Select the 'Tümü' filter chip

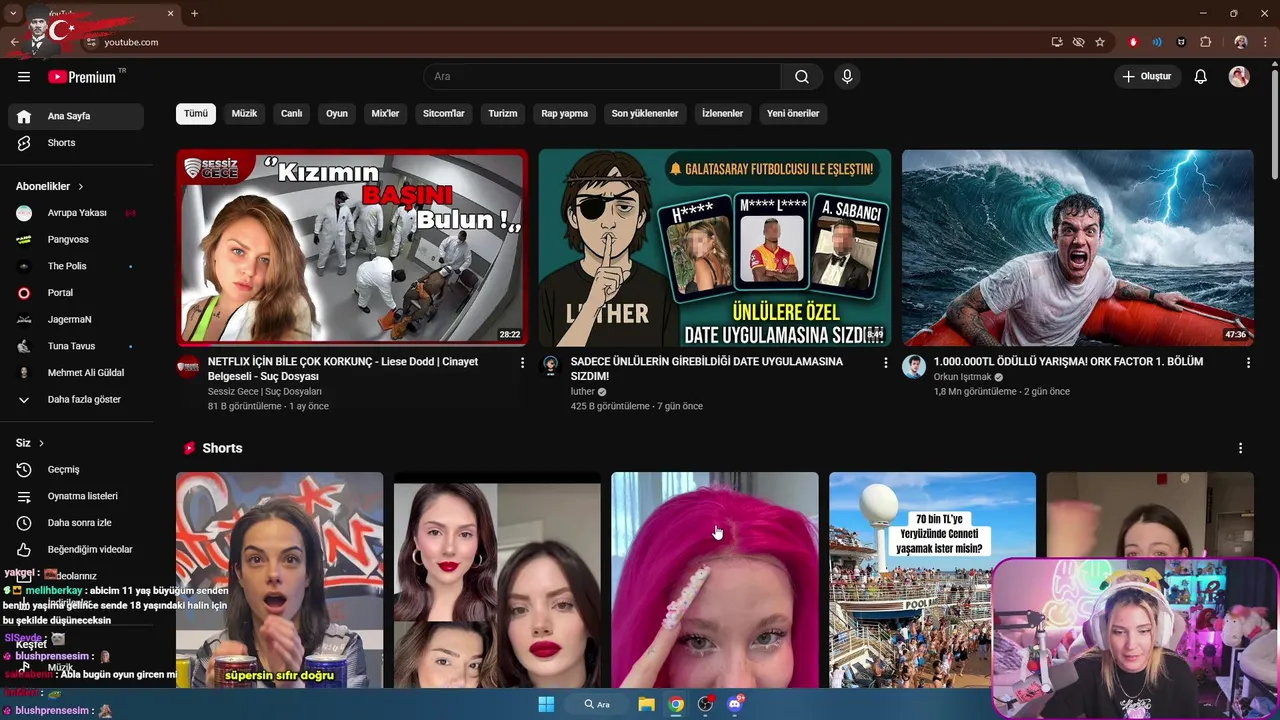(196, 114)
